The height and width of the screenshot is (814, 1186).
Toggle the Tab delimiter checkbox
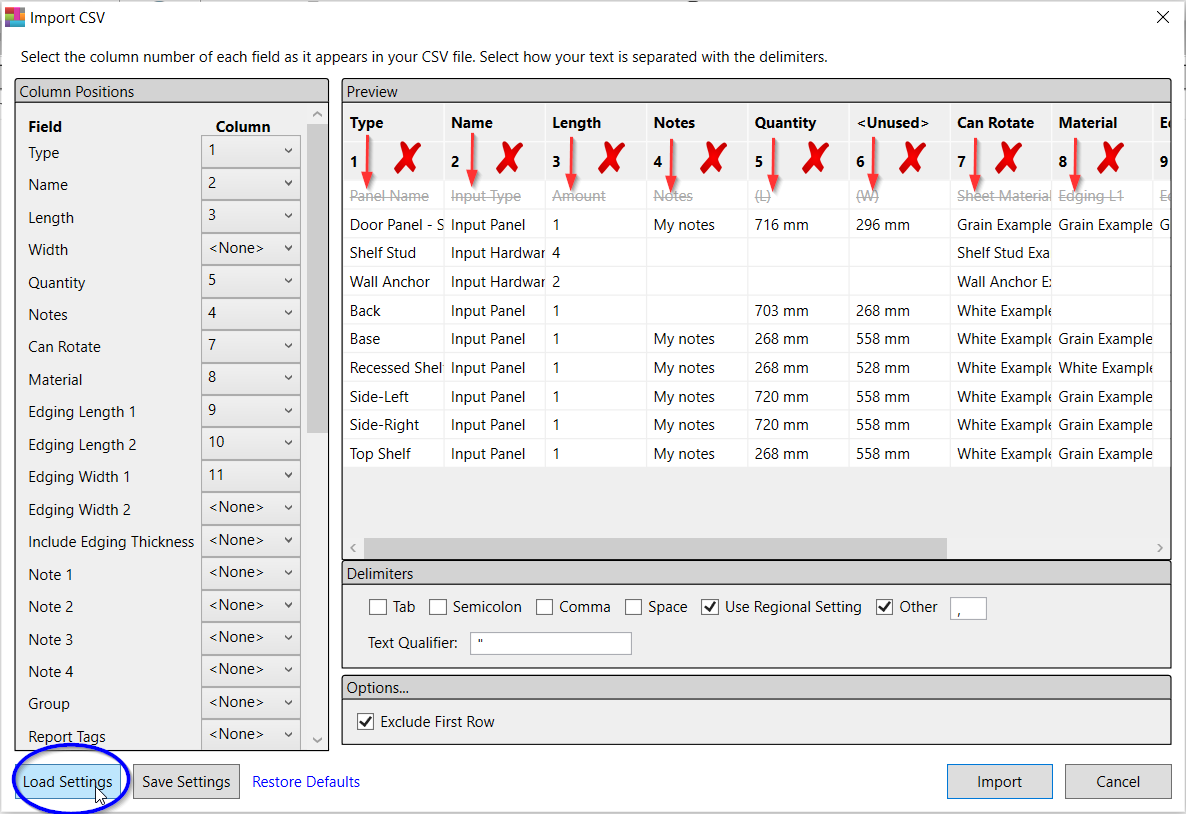[377, 607]
